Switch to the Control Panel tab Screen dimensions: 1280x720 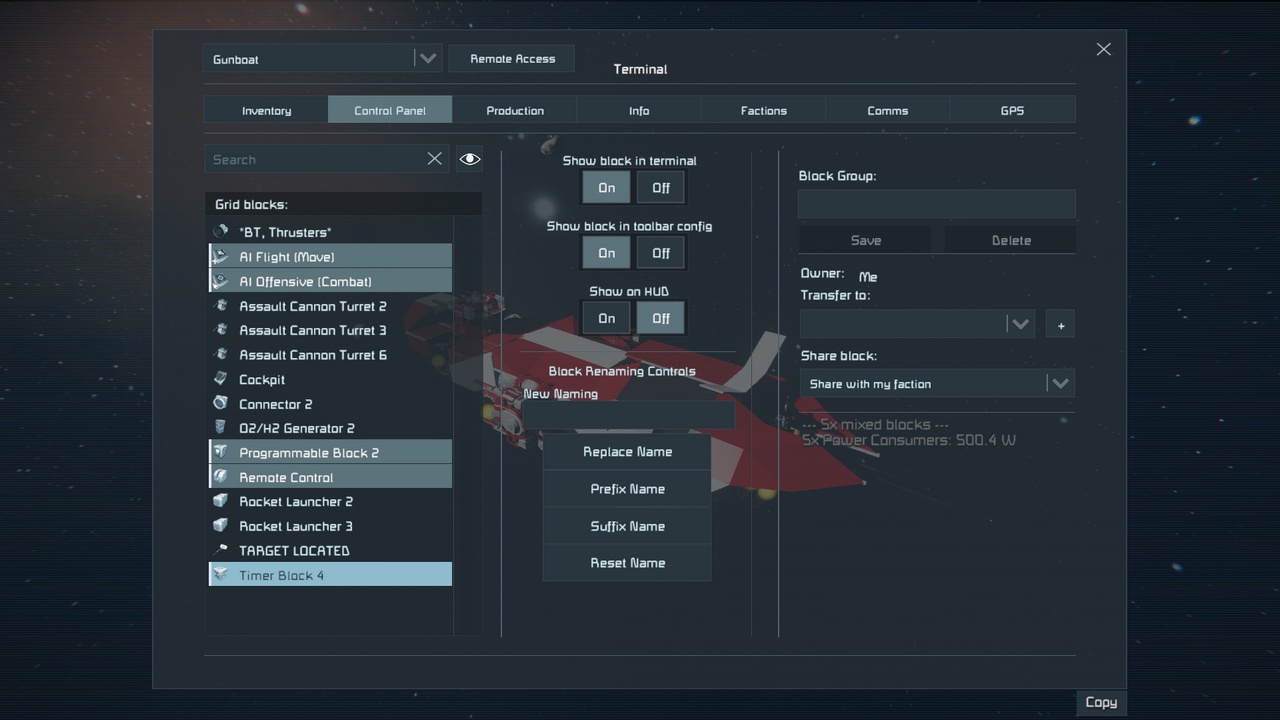pos(390,110)
